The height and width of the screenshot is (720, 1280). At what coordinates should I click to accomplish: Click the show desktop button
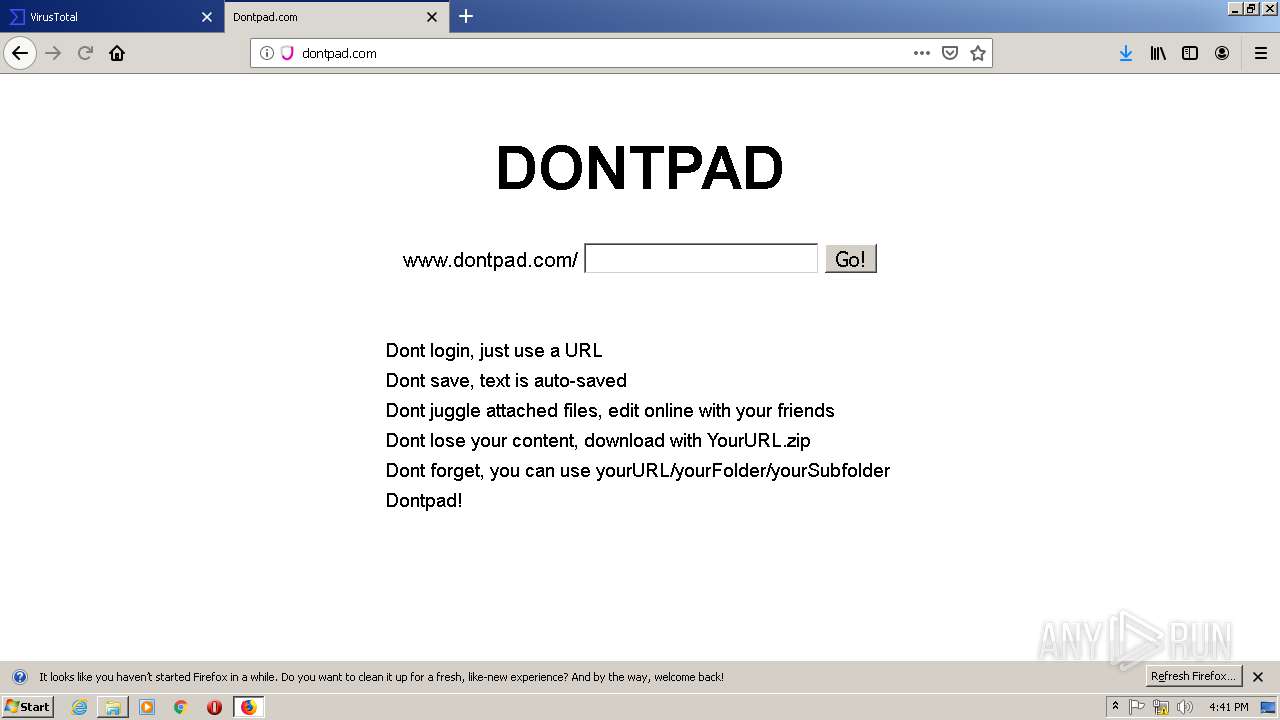(x=1268, y=707)
